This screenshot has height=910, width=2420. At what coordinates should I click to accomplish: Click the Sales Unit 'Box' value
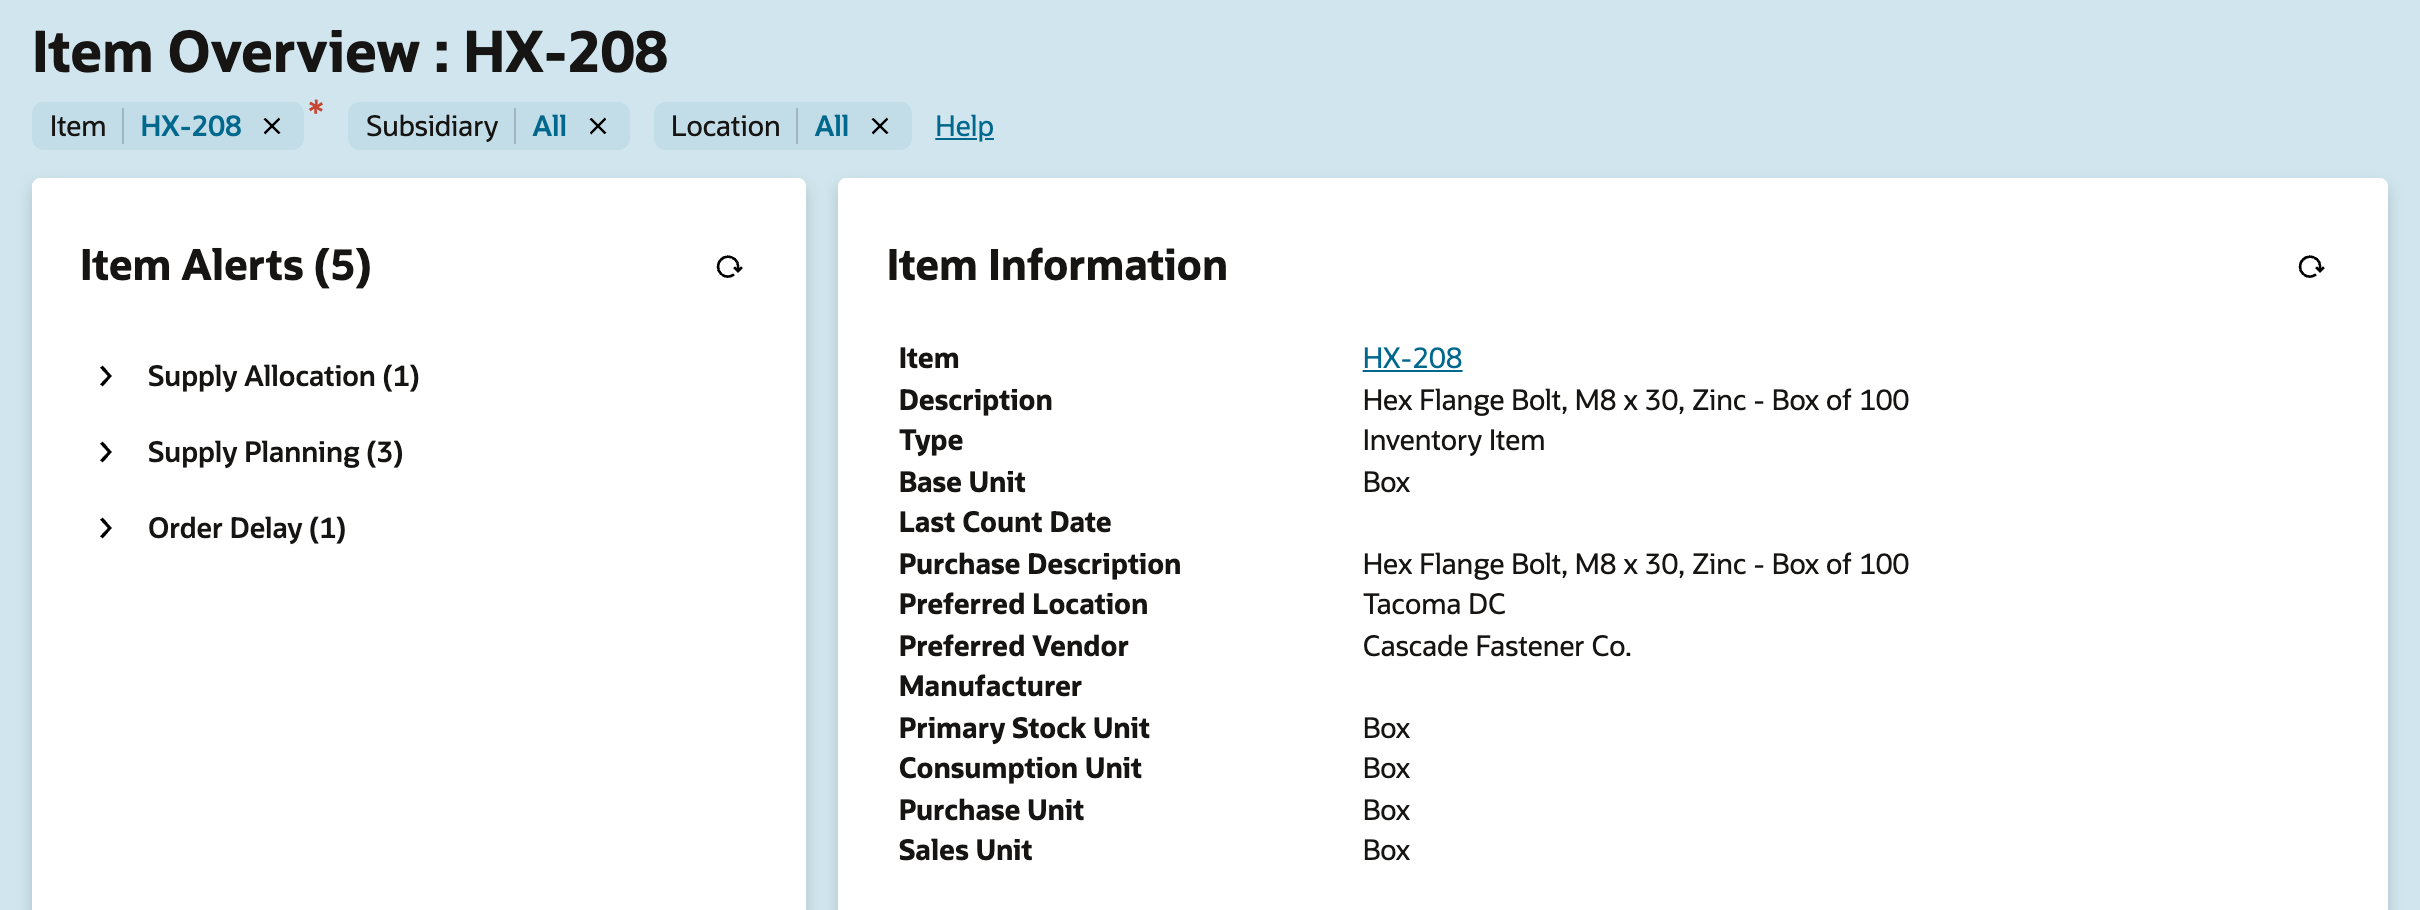1386,850
